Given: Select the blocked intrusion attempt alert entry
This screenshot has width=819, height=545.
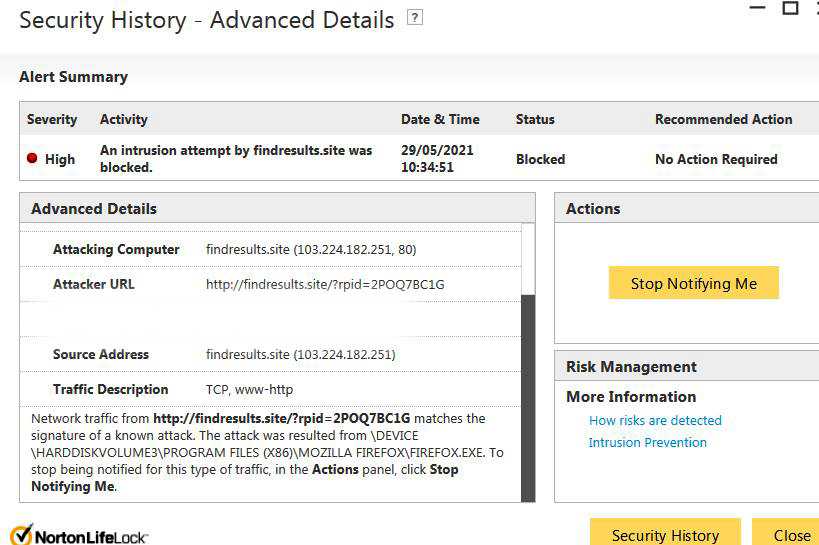Looking at the screenshot, I should click(x=236, y=159).
